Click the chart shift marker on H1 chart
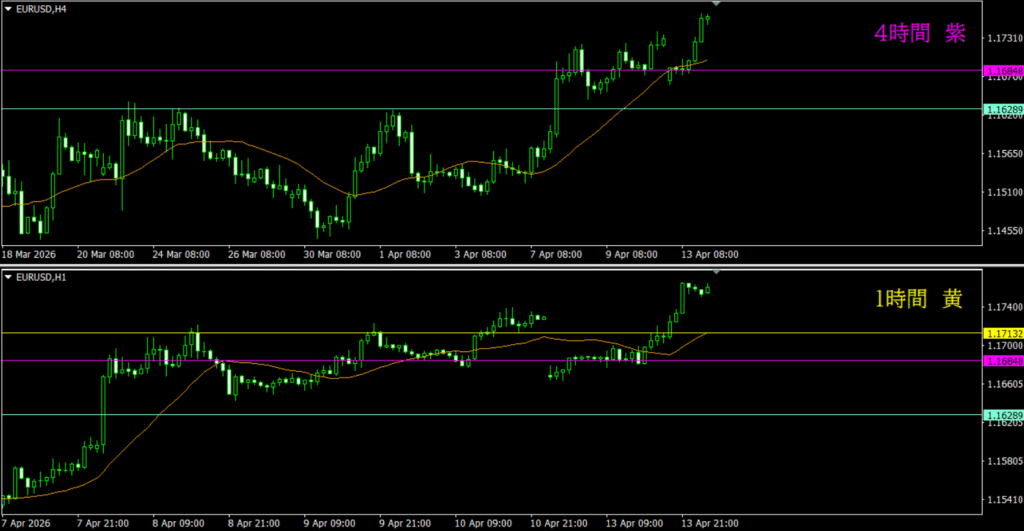The height and width of the screenshot is (531, 1024). pos(715,272)
